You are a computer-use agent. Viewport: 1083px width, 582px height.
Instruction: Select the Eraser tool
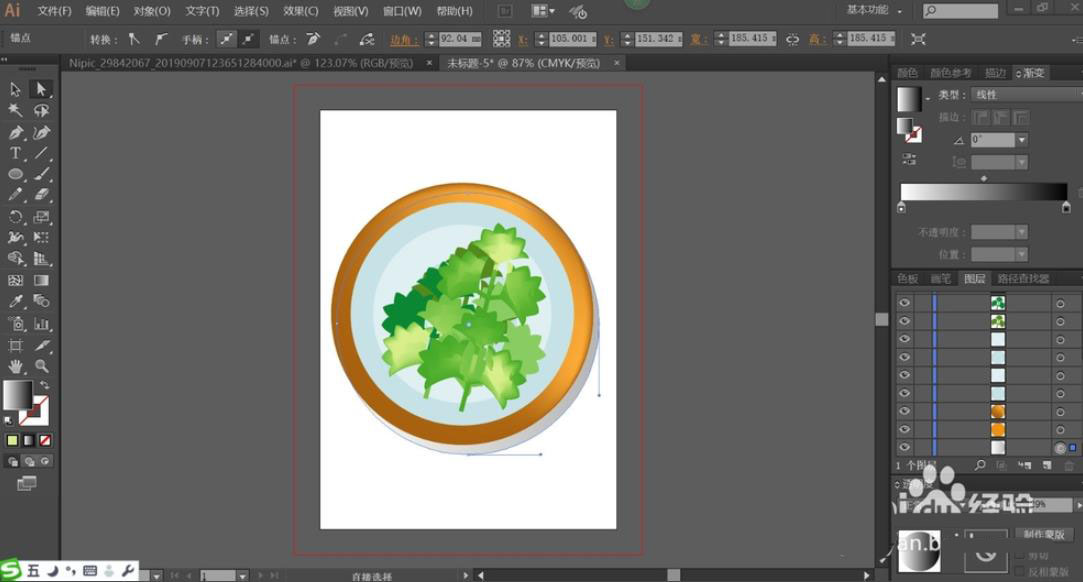[41, 195]
